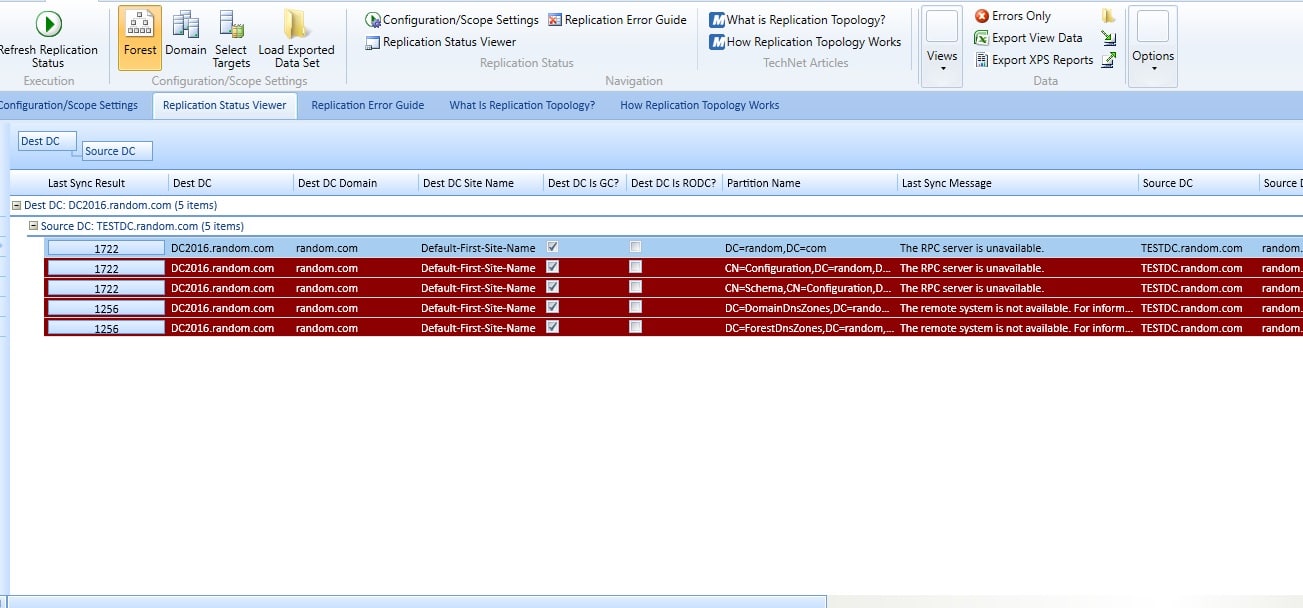Check Dest DC Is RODC in the 1256 row
1303x608 pixels.
pyautogui.click(x=635, y=307)
